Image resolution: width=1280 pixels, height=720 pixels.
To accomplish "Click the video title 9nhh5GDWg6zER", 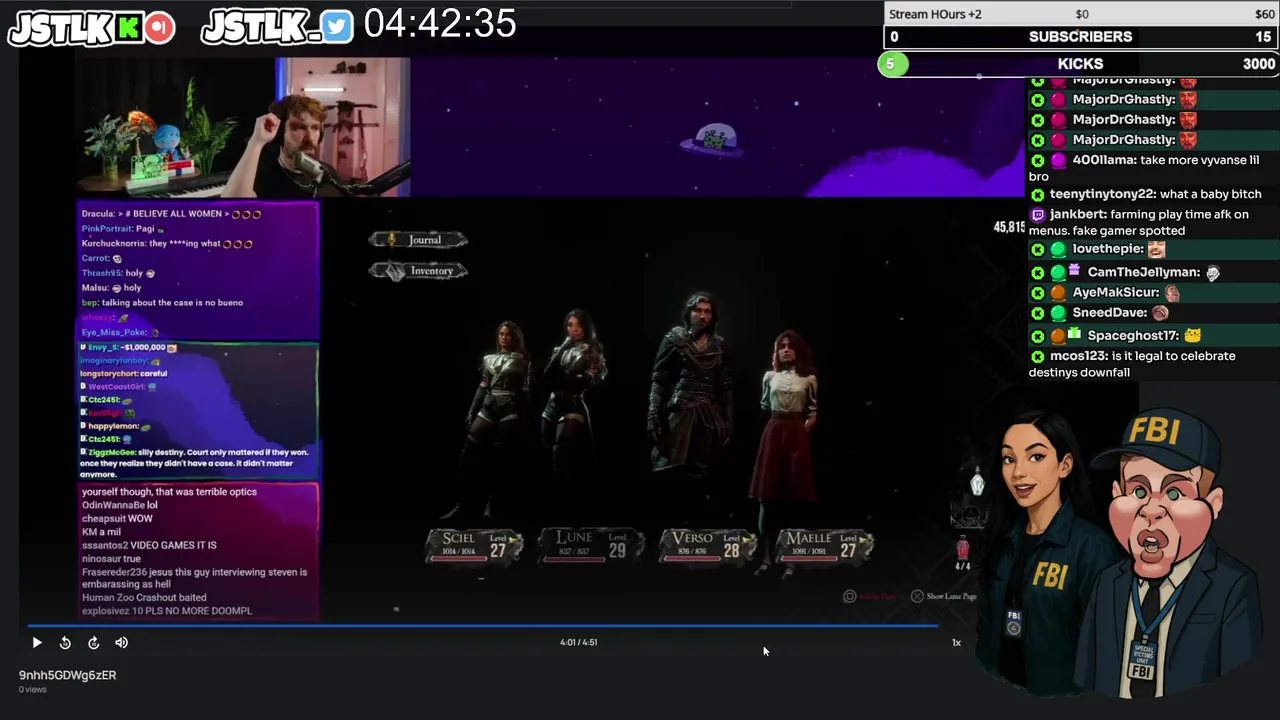I will click(x=67, y=675).
